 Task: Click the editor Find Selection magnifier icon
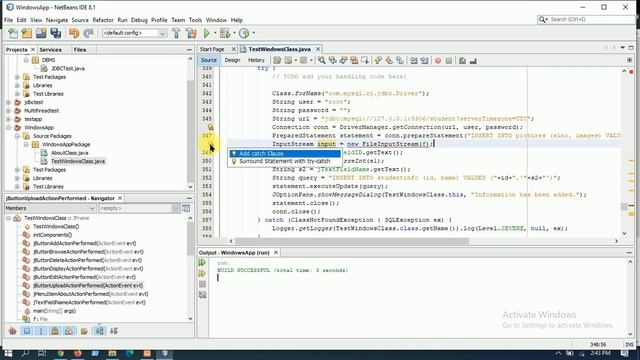pos(322,60)
